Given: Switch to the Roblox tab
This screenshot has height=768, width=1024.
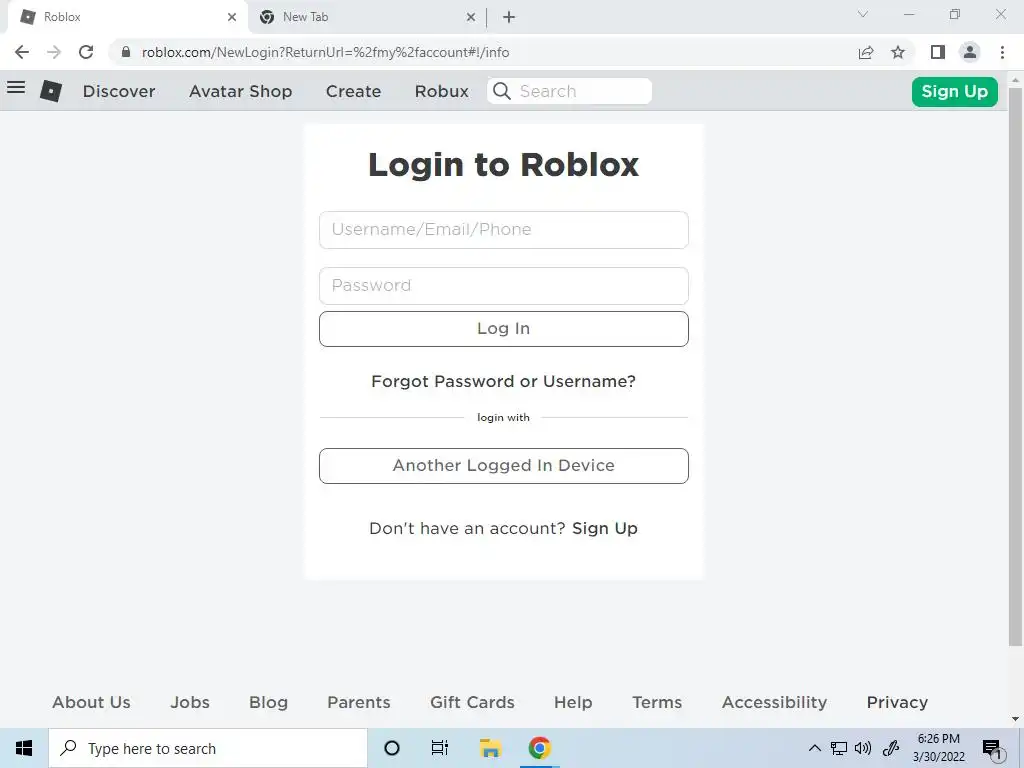Looking at the screenshot, I should pos(128,17).
